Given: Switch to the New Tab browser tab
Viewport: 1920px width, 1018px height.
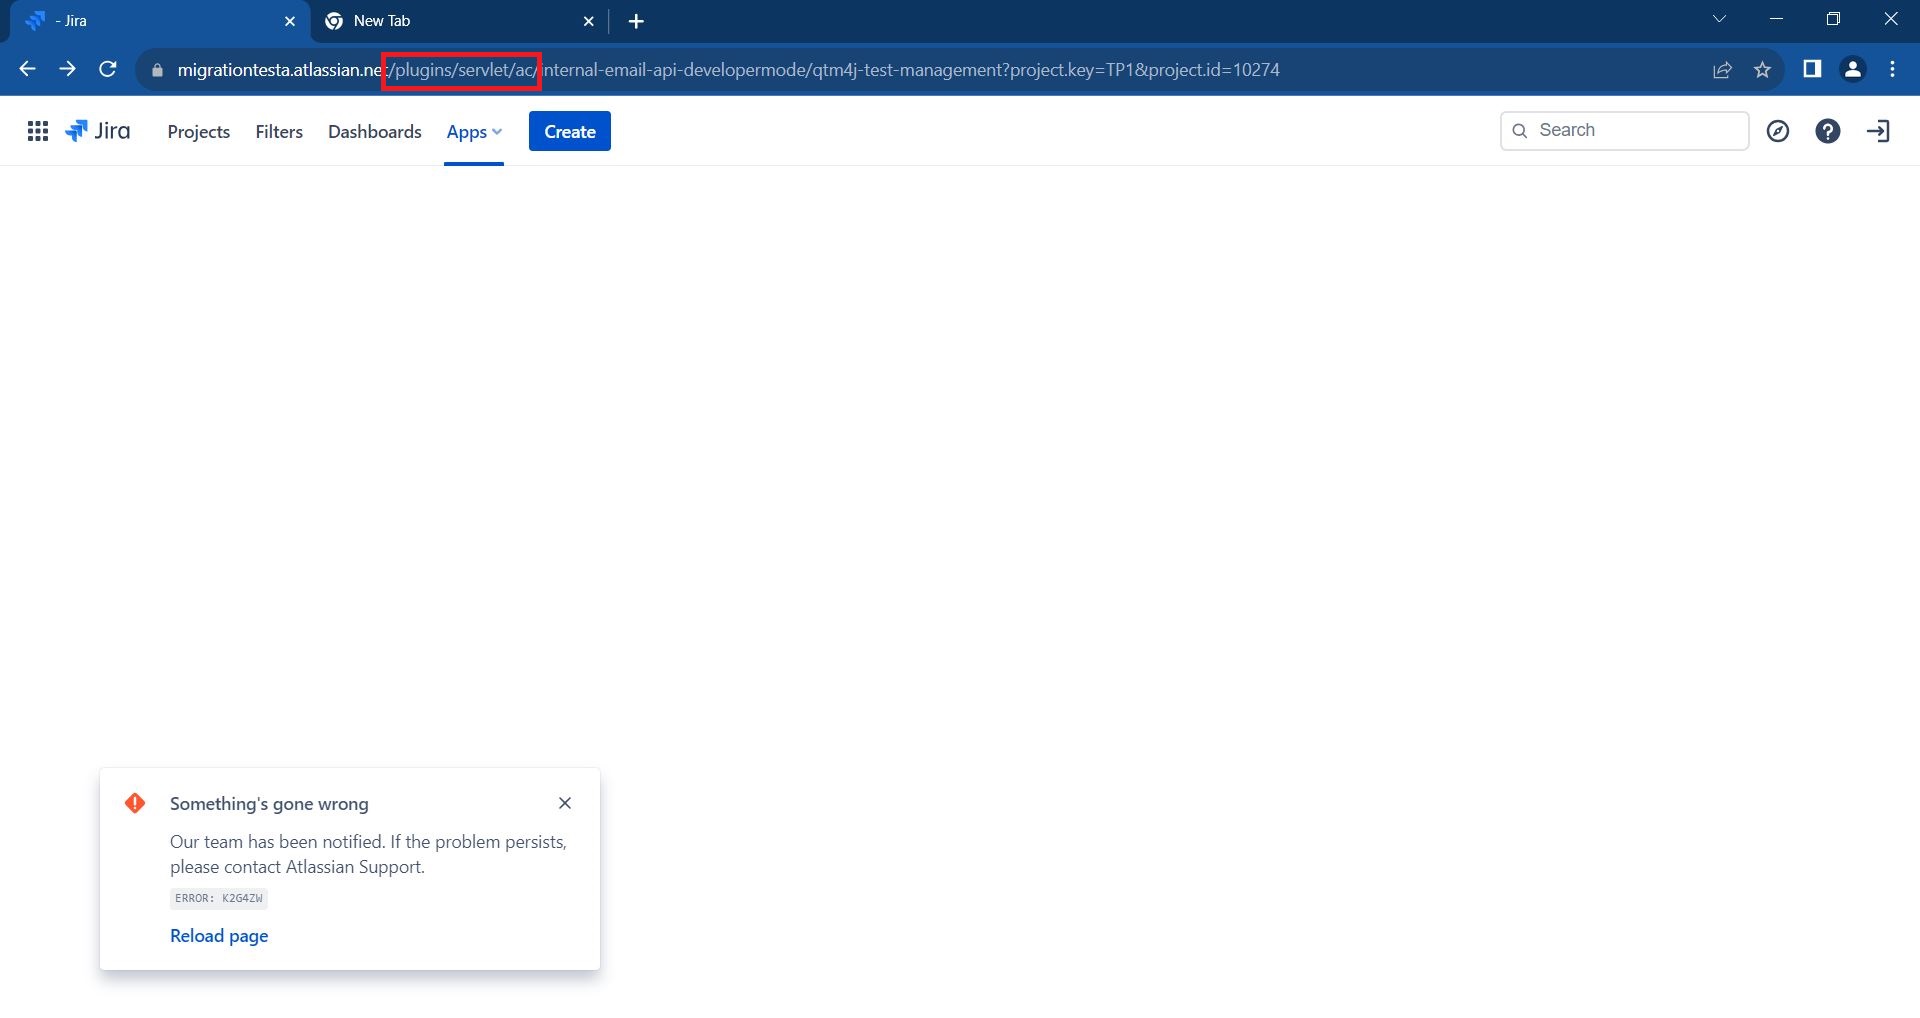Looking at the screenshot, I should click(x=460, y=21).
